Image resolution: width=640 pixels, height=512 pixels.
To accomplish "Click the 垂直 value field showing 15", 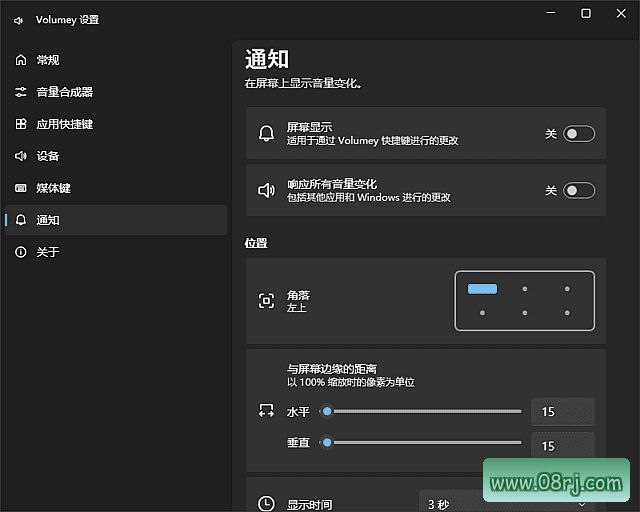I will (x=563, y=445).
